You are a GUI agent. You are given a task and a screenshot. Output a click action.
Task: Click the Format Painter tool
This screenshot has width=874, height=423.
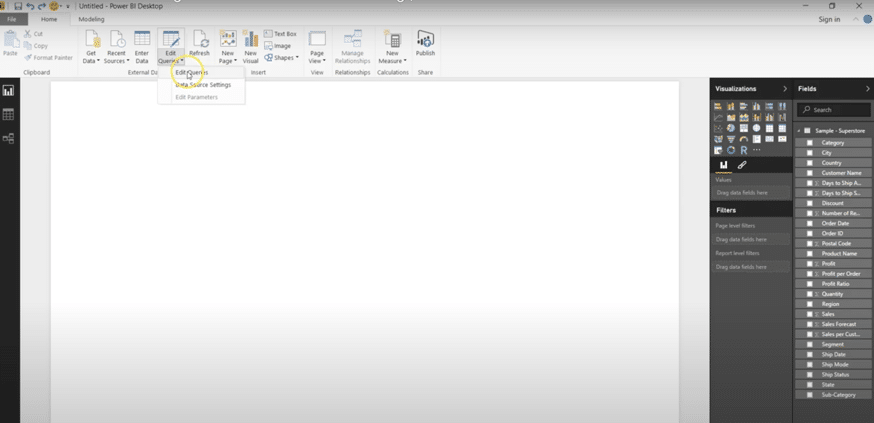[x=48, y=57]
